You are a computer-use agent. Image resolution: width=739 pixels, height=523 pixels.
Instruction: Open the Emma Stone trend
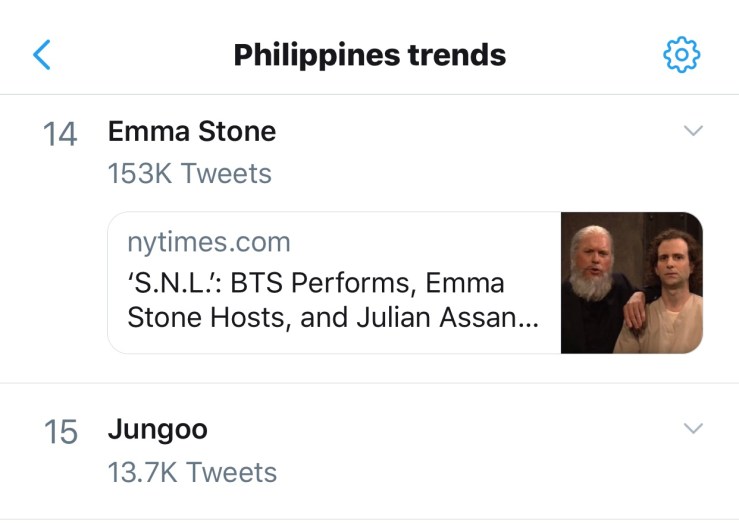pos(191,131)
